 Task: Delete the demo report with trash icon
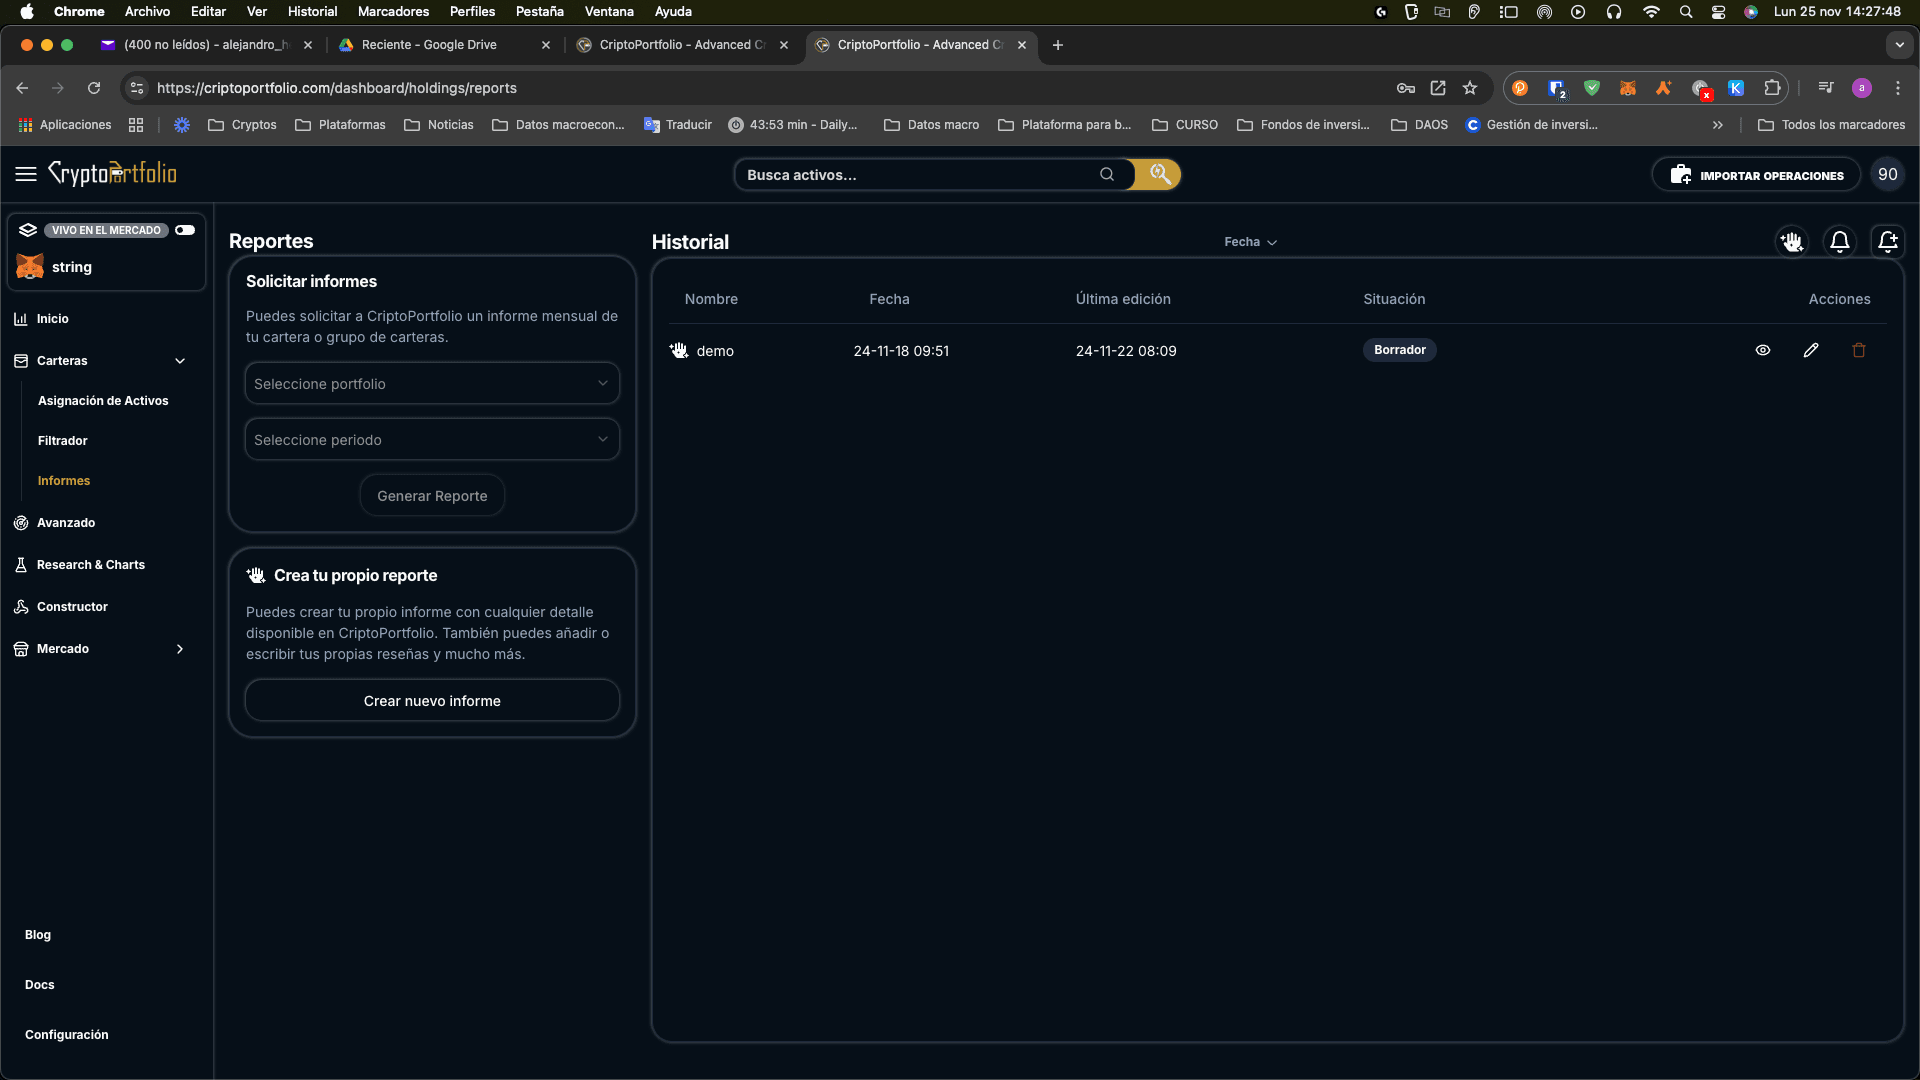(1859, 350)
